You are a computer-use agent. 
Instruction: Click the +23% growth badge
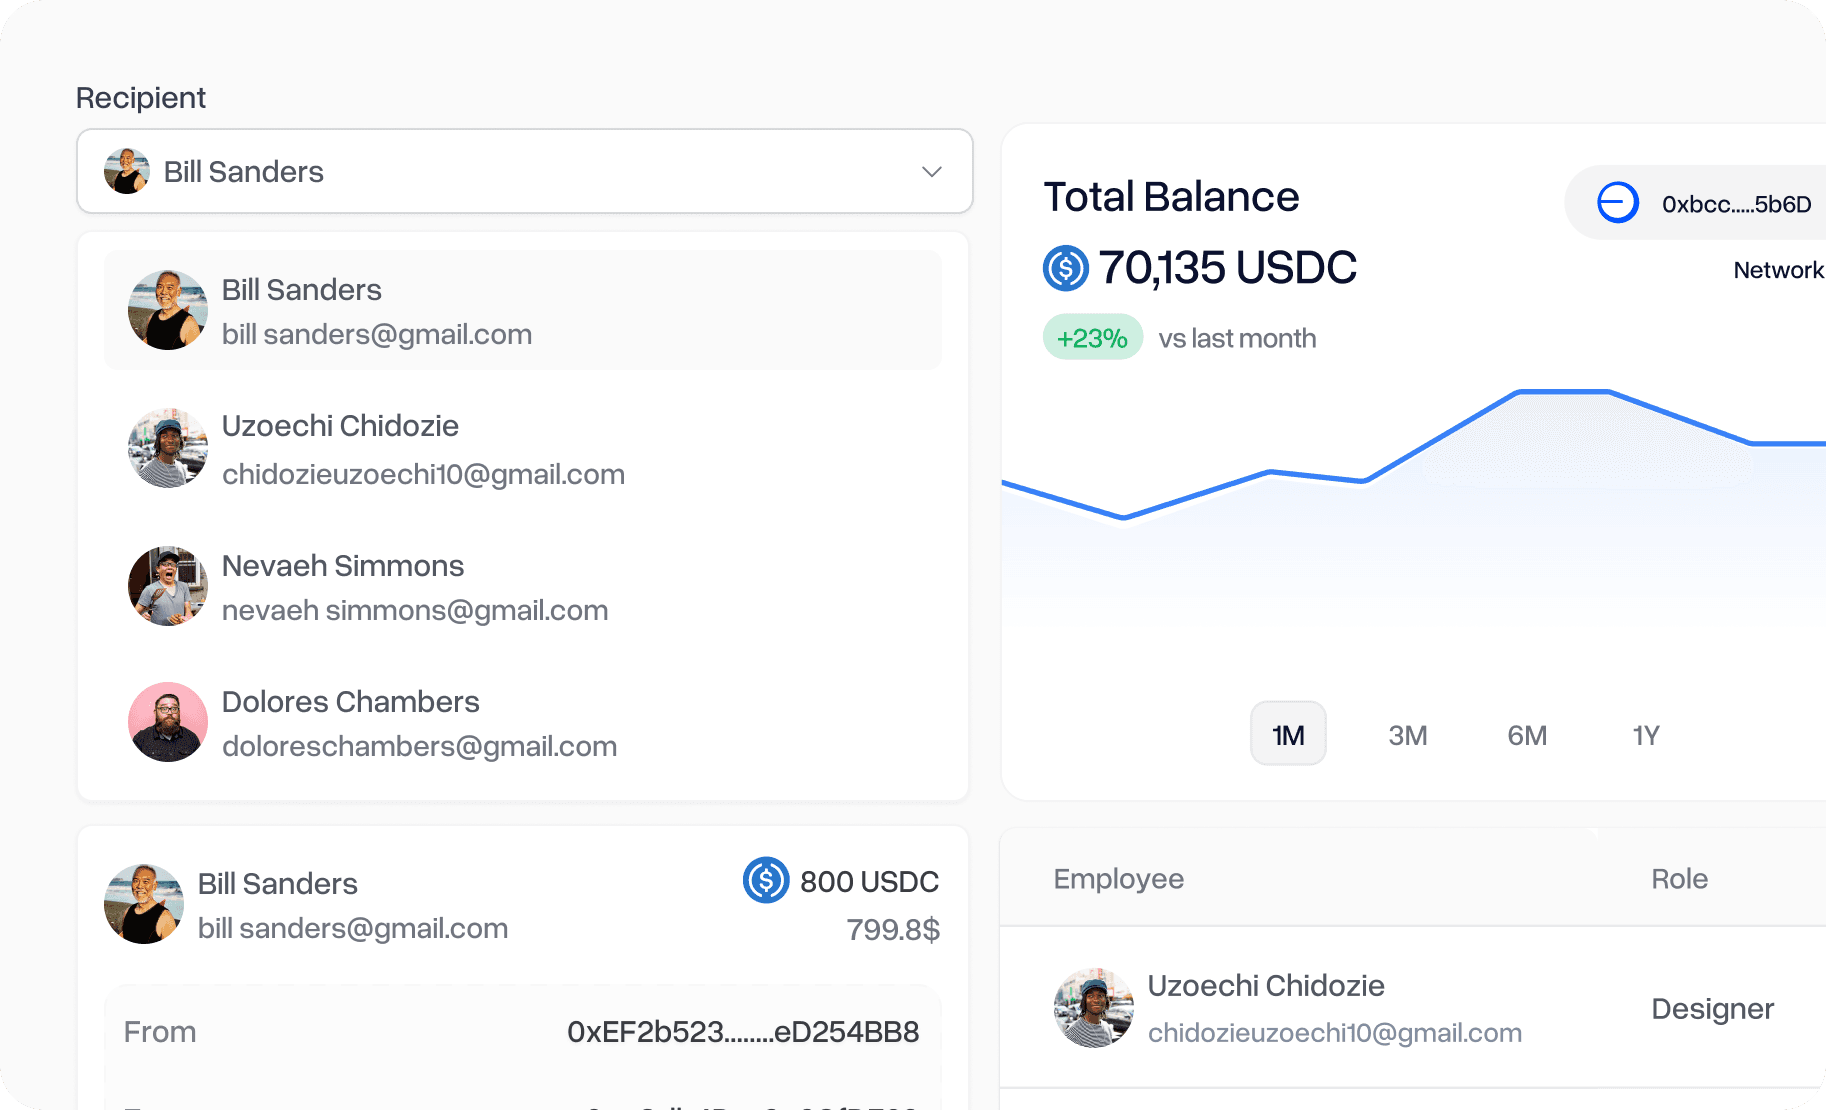pyautogui.click(x=1093, y=338)
